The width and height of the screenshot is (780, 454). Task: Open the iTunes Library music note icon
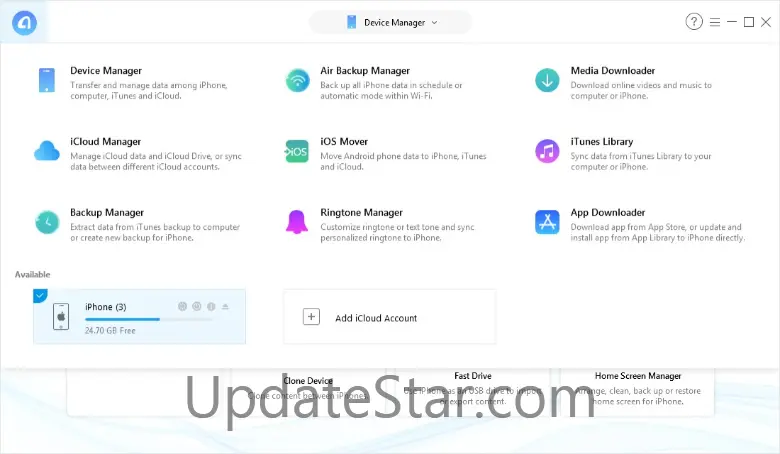(547, 151)
